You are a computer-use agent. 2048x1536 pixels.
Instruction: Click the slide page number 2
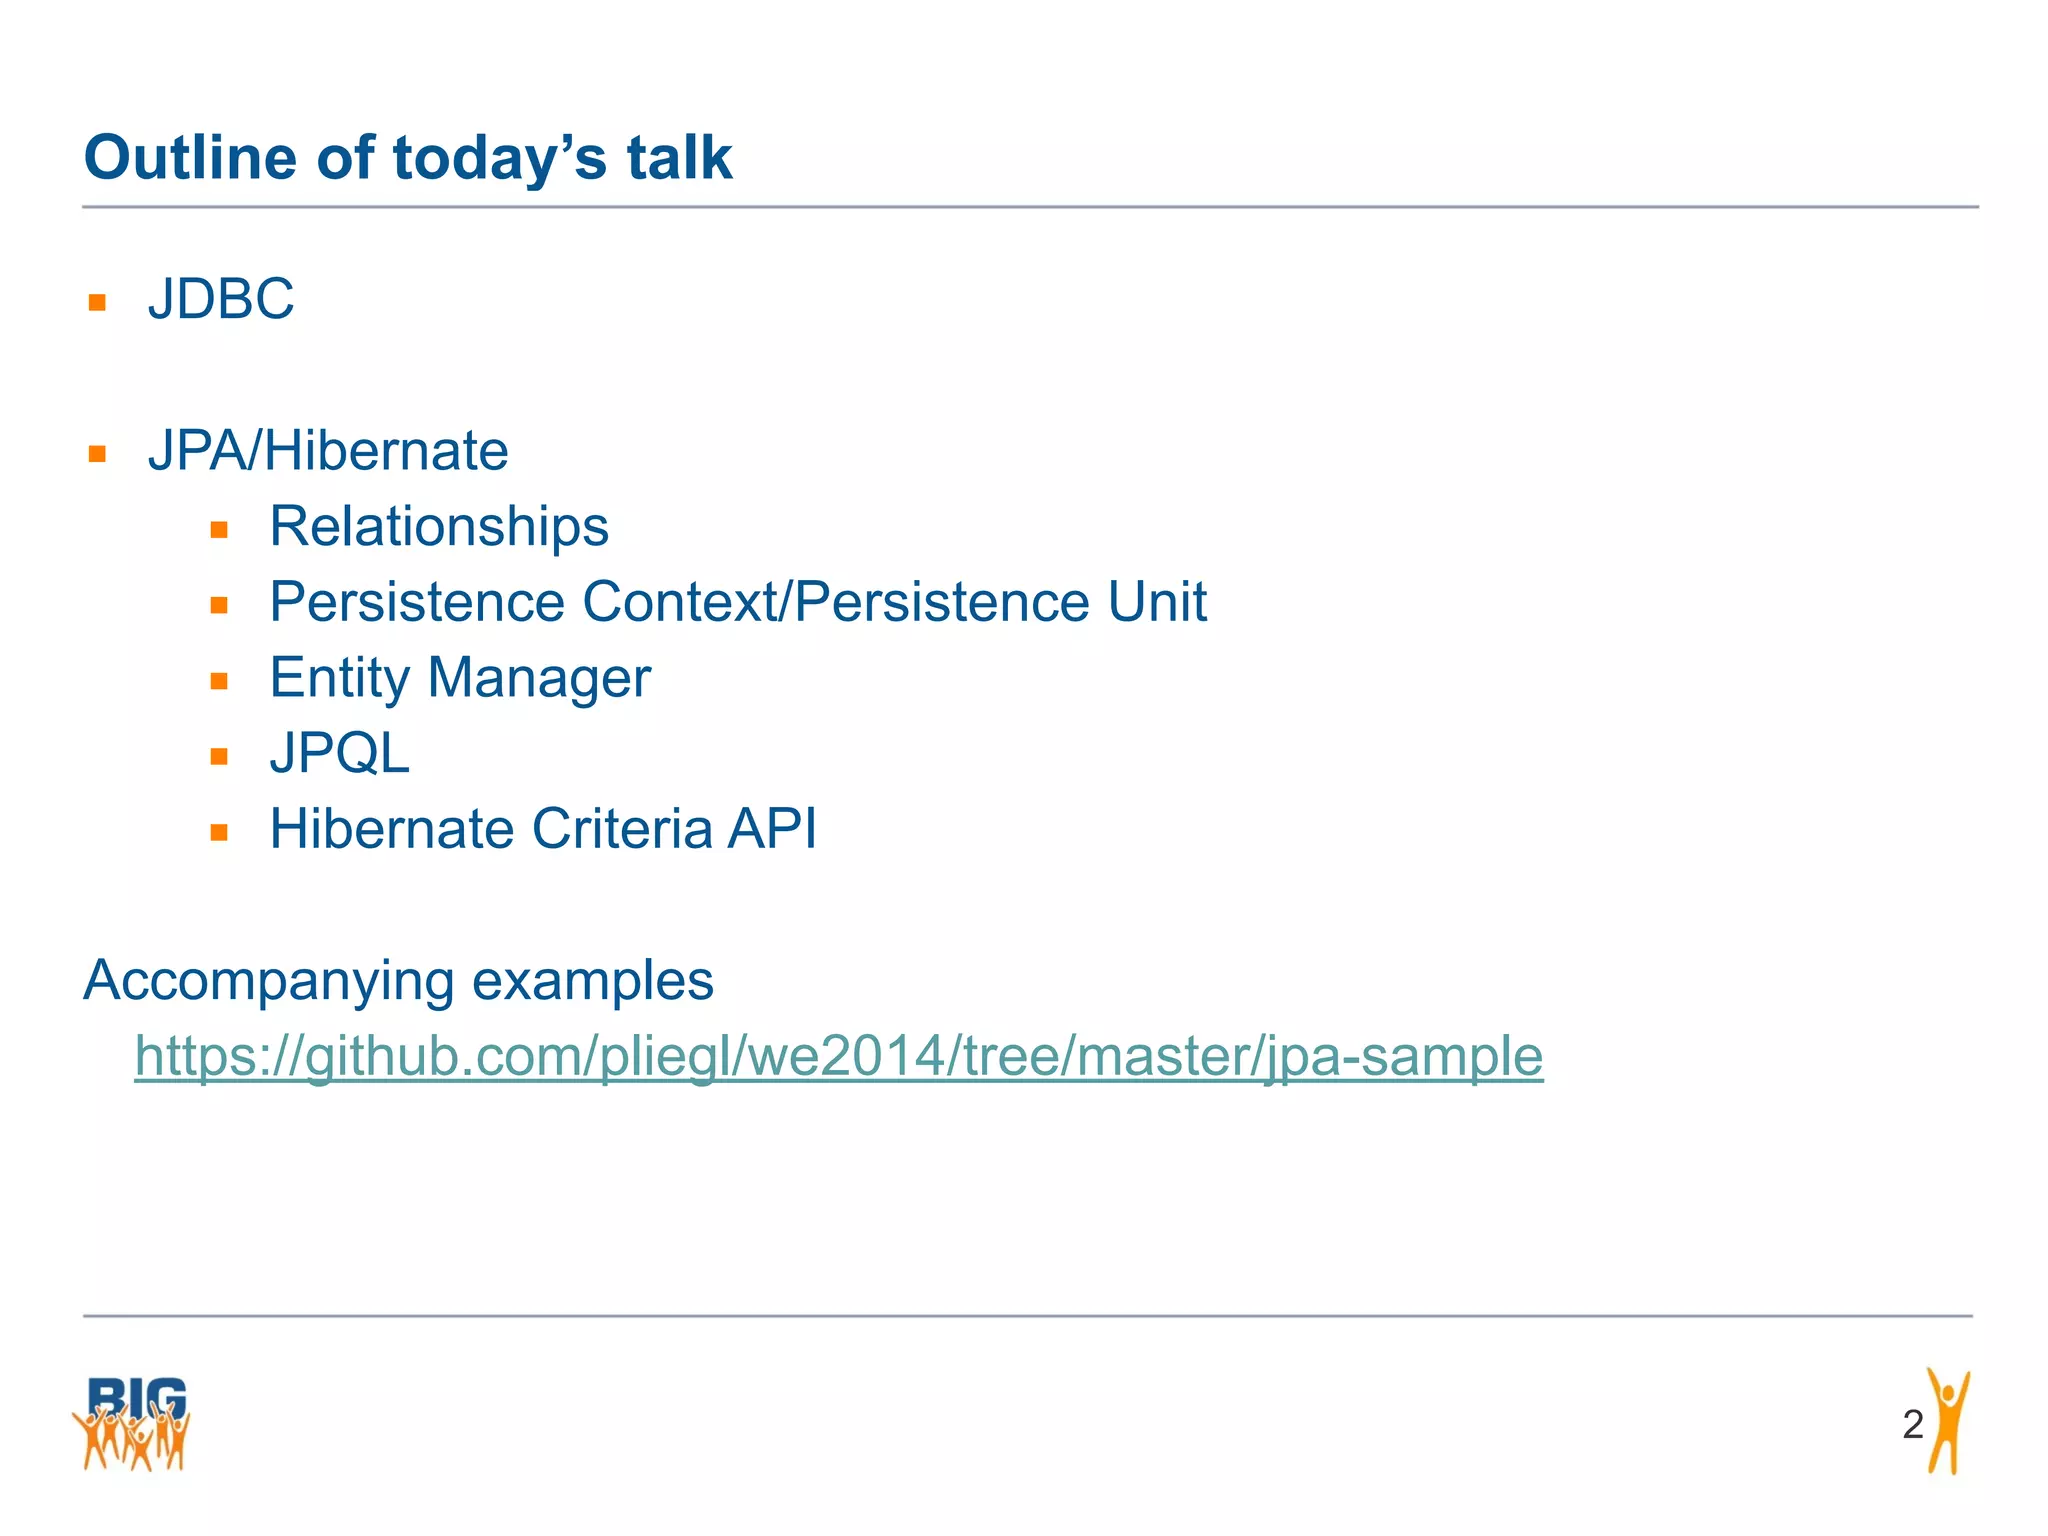click(1912, 1424)
